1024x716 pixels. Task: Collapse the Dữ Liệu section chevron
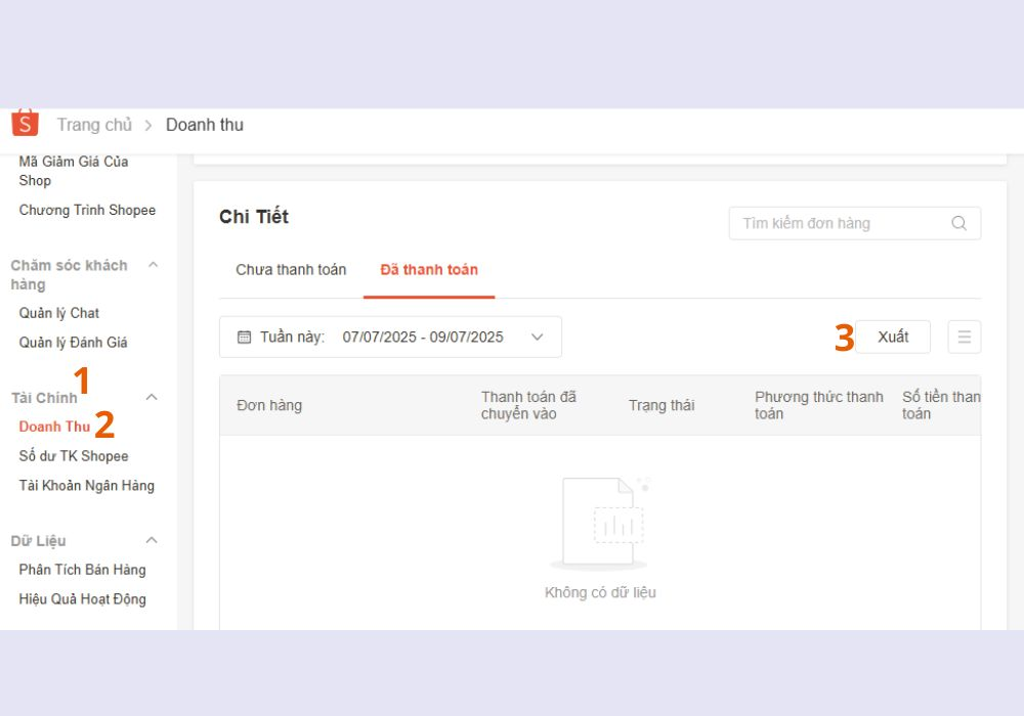click(152, 540)
